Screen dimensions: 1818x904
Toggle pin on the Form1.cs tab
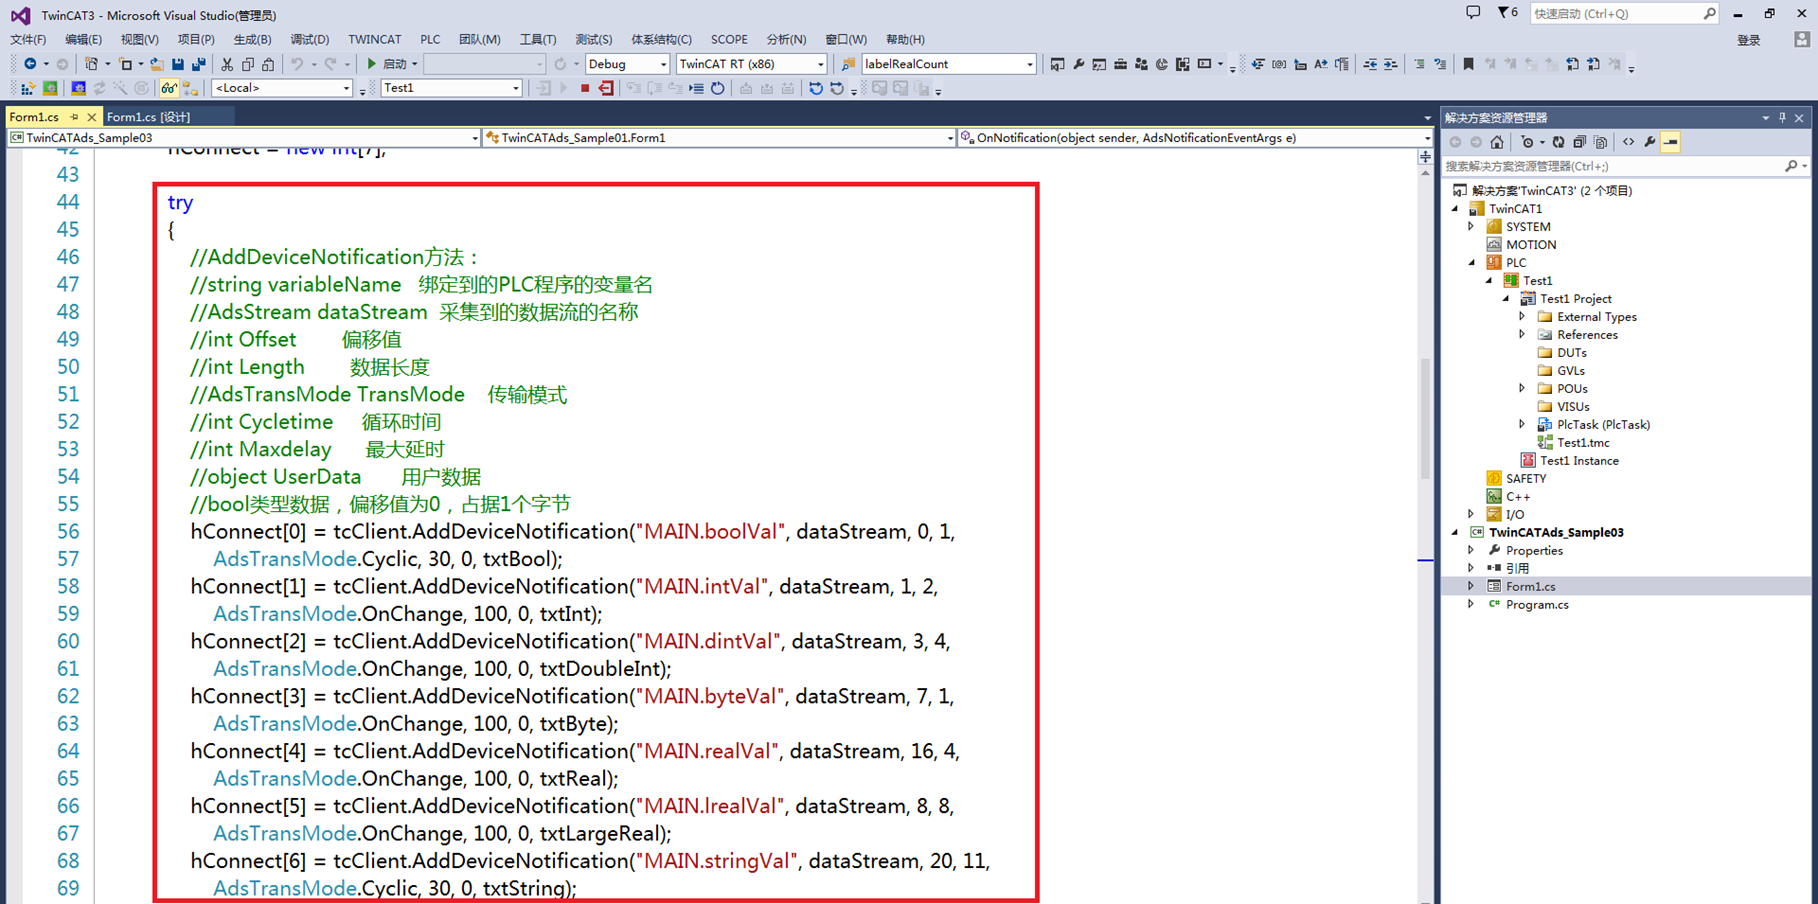[74, 117]
